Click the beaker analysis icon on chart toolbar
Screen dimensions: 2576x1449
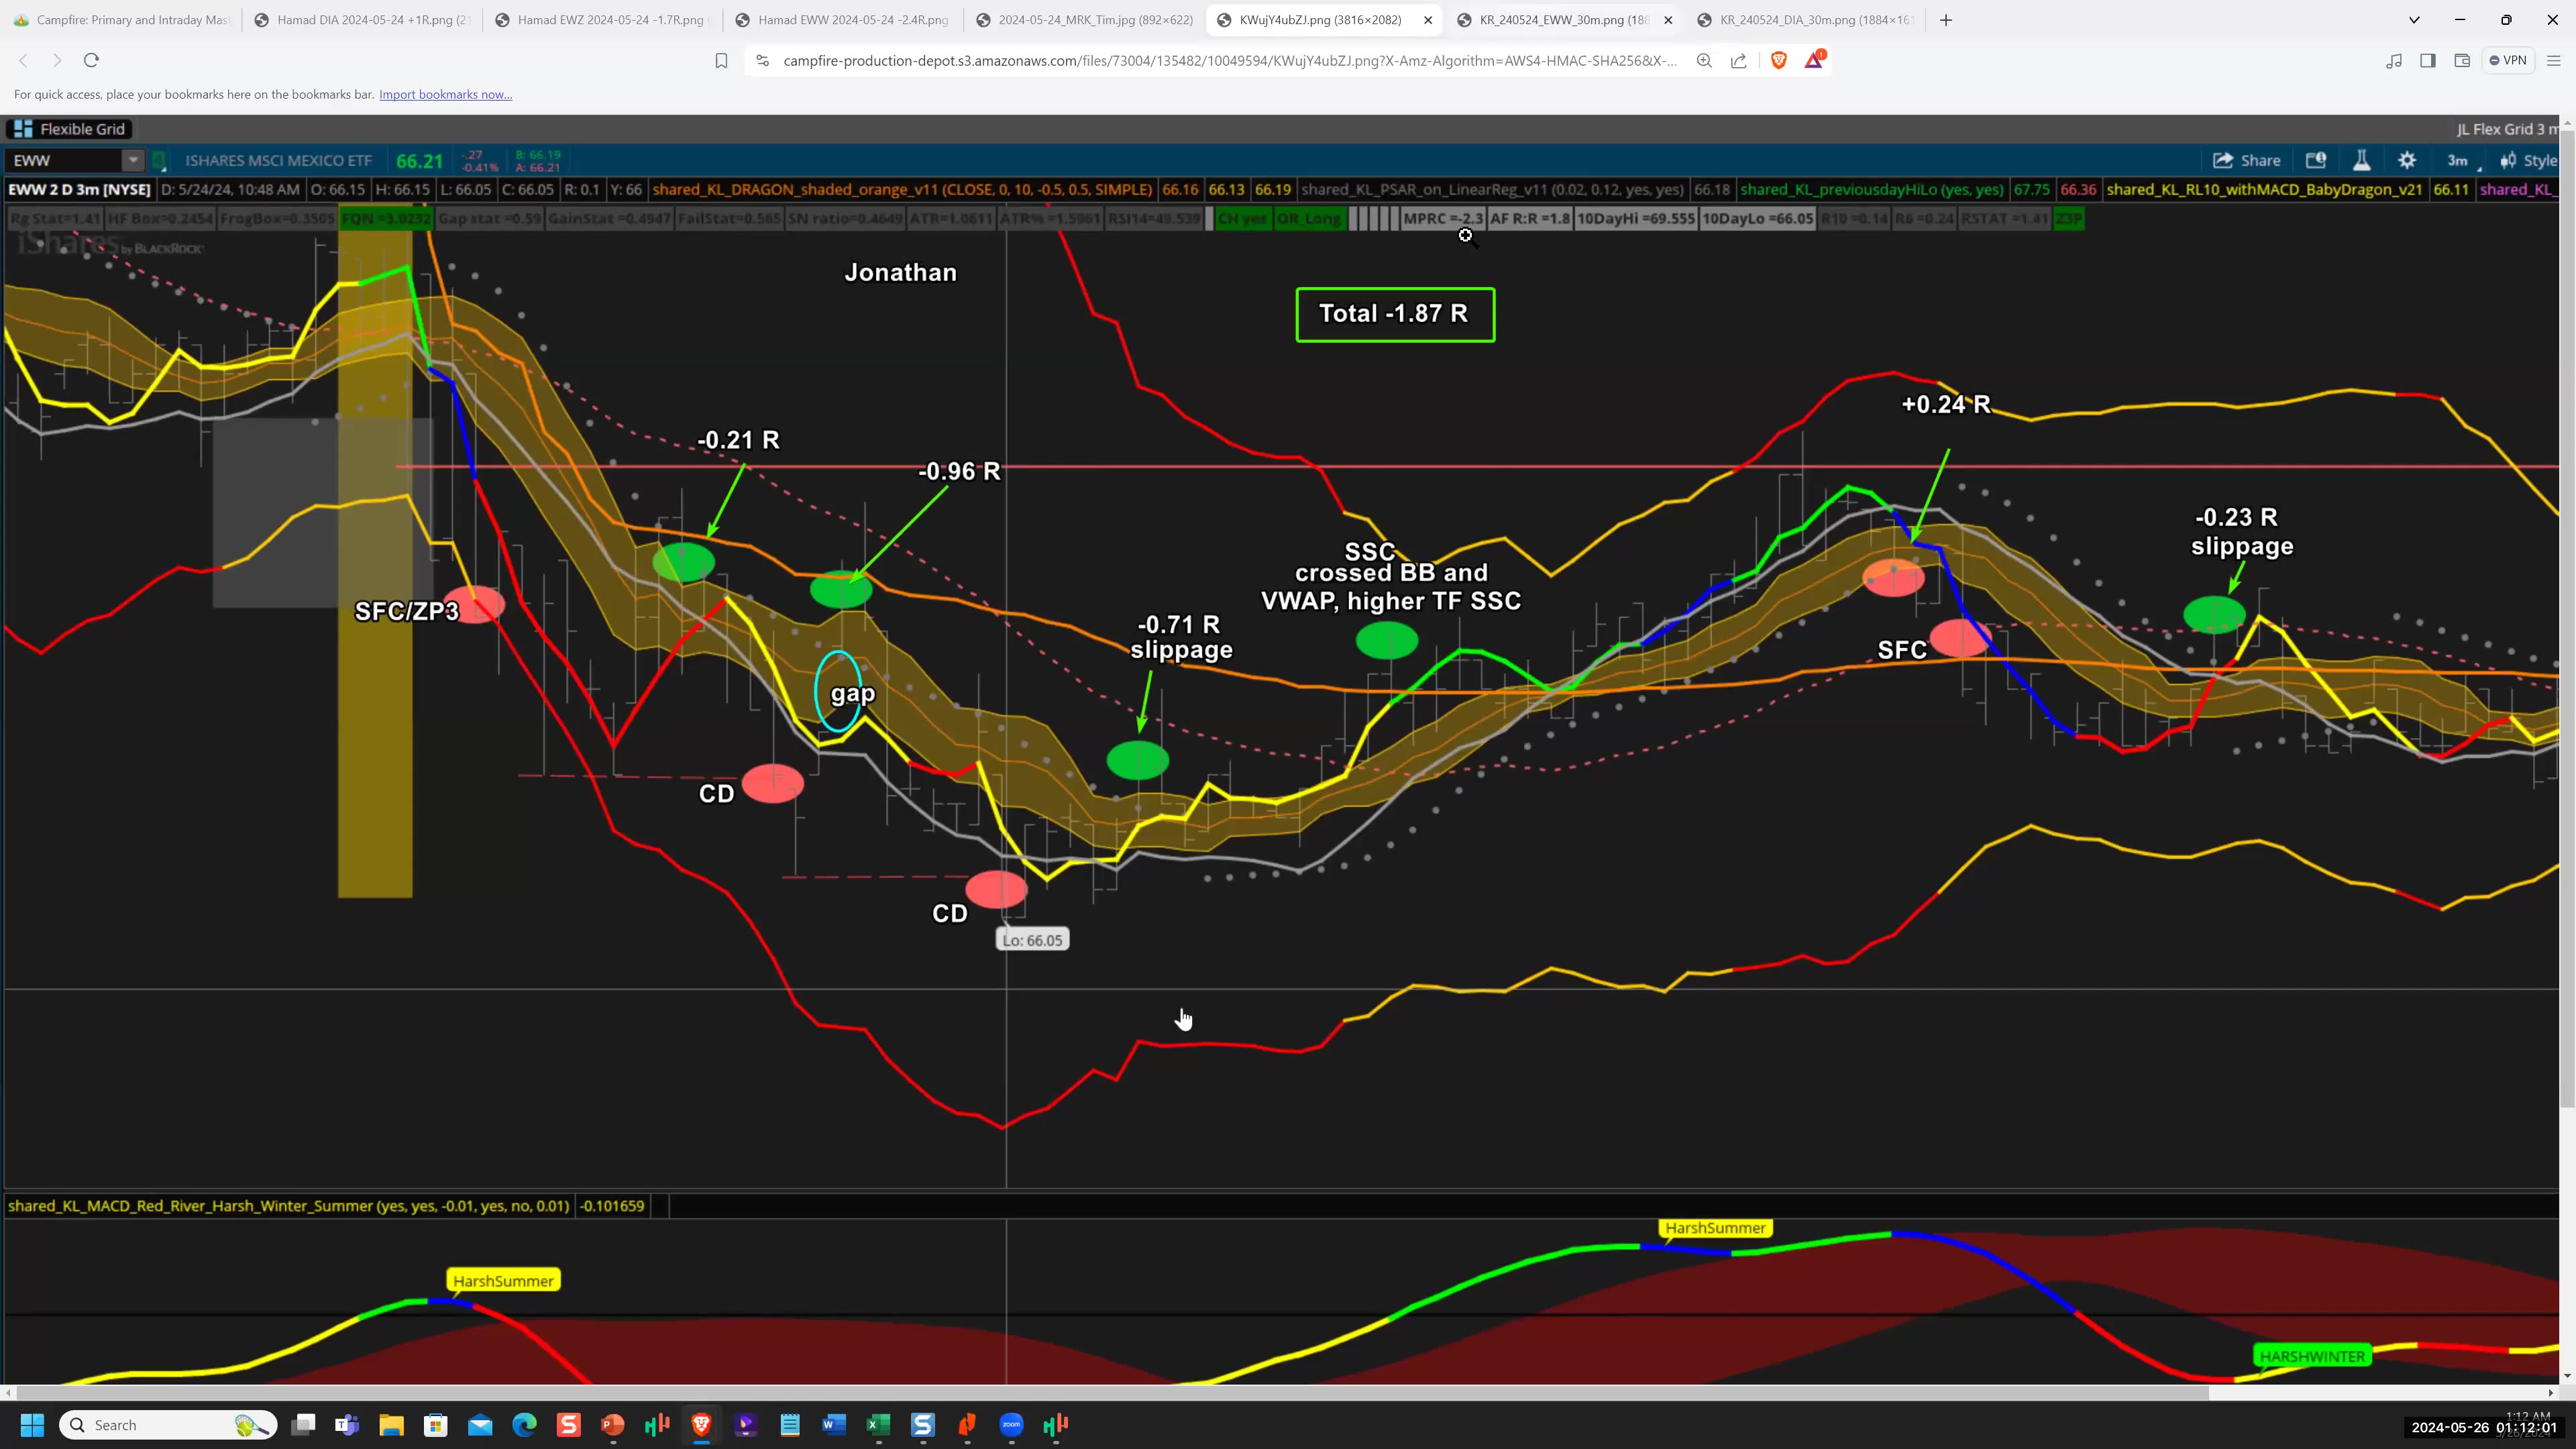coord(2362,161)
